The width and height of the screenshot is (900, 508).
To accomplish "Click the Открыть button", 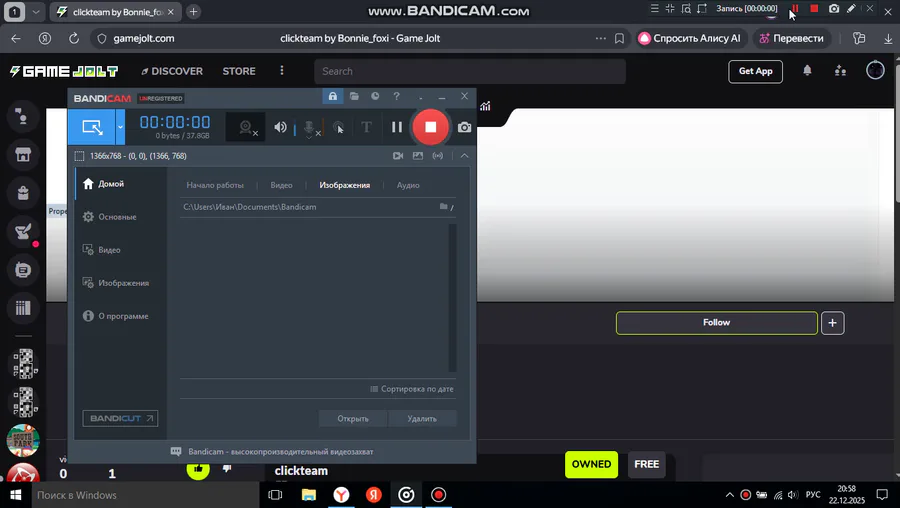I will click(353, 418).
